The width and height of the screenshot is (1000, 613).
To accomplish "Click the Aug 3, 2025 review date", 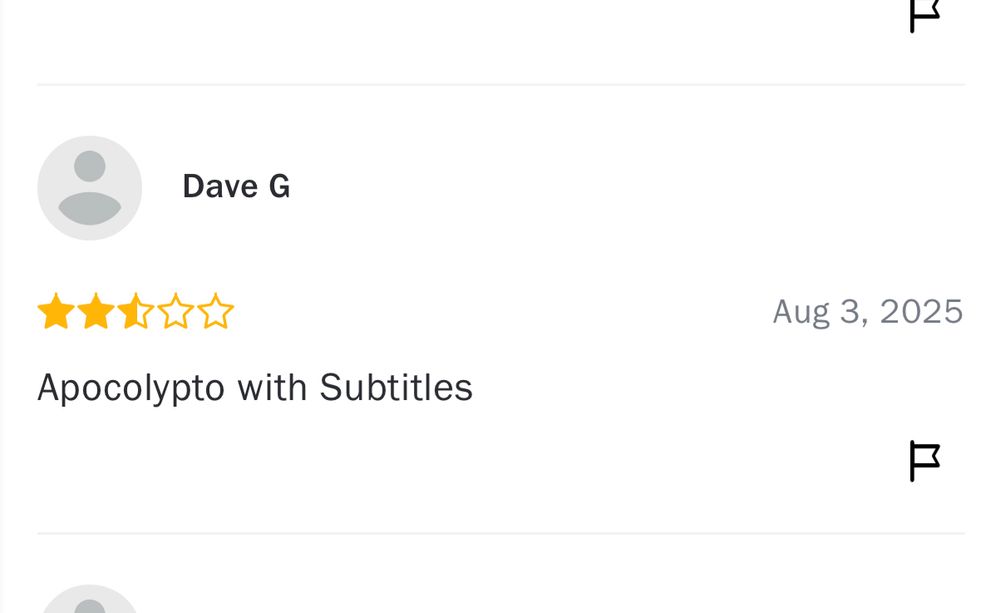I will point(867,312).
